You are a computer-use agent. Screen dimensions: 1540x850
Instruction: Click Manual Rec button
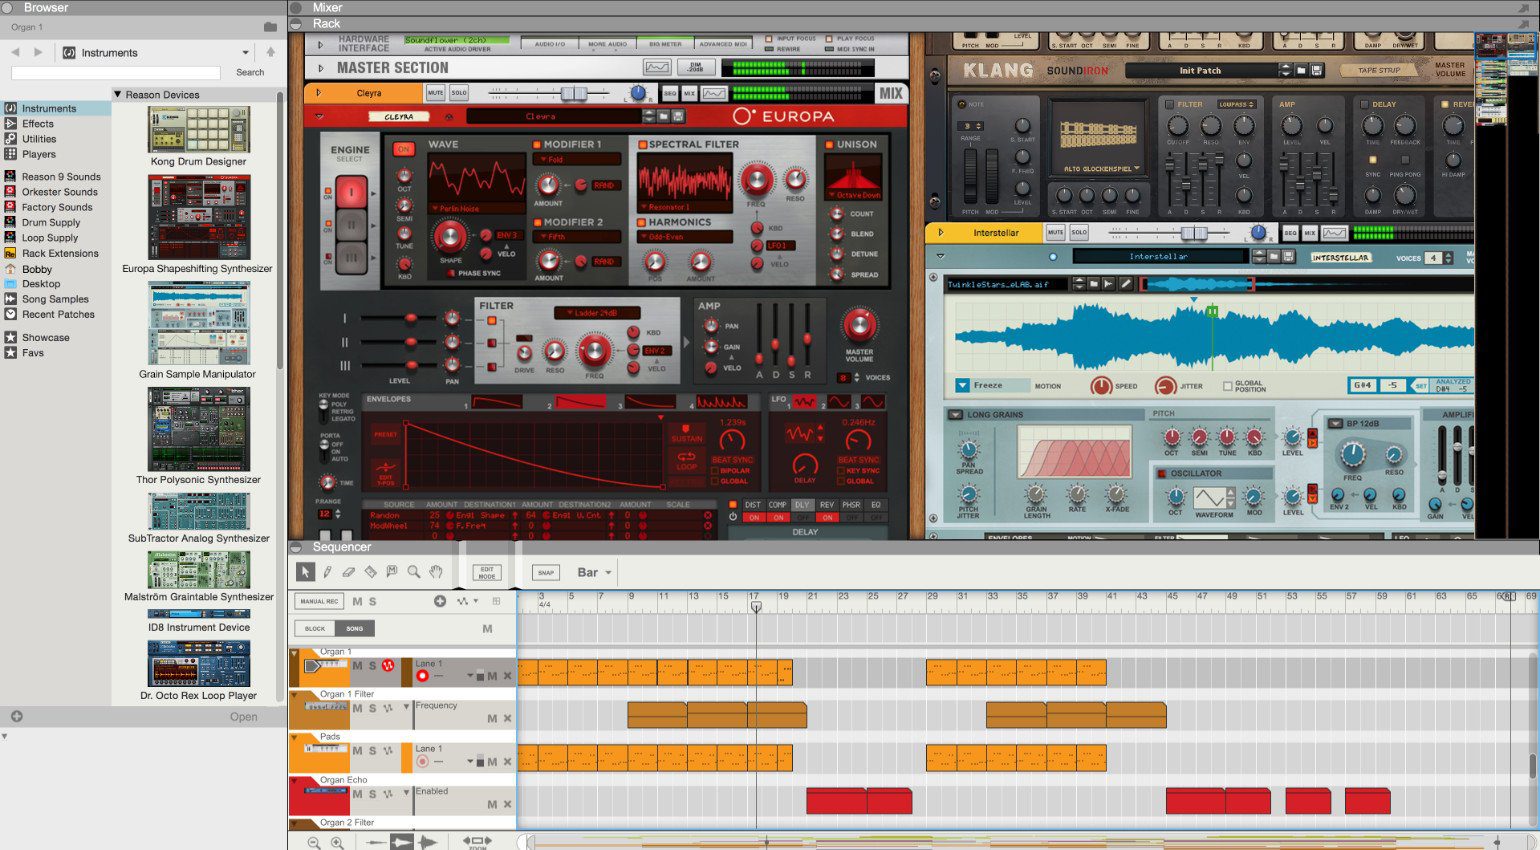[319, 601]
